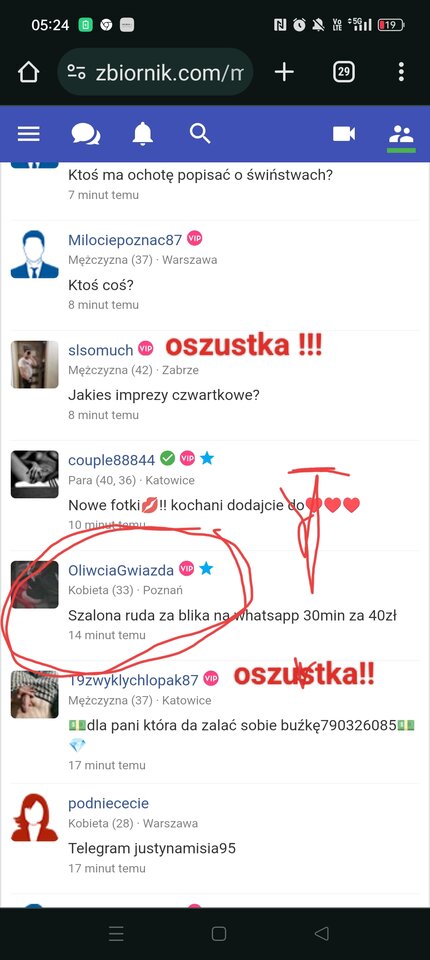This screenshot has width=430, height=960.
Task: Tap the zbiornik.com address bar
Action: pyautogui.click(x=155, y=72)
